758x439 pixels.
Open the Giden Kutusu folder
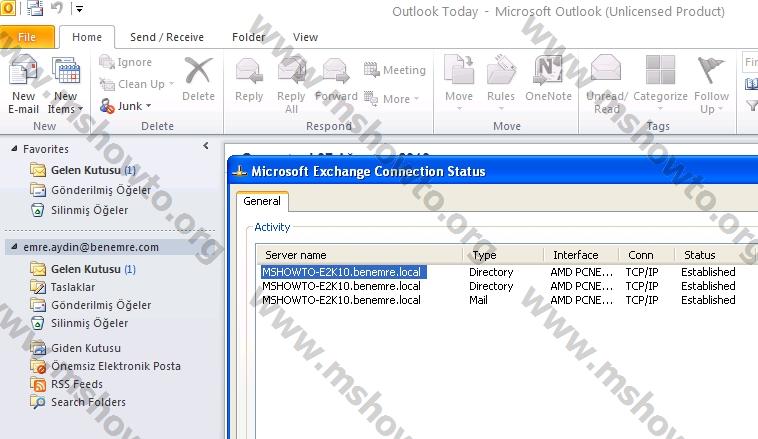(75, 348)
